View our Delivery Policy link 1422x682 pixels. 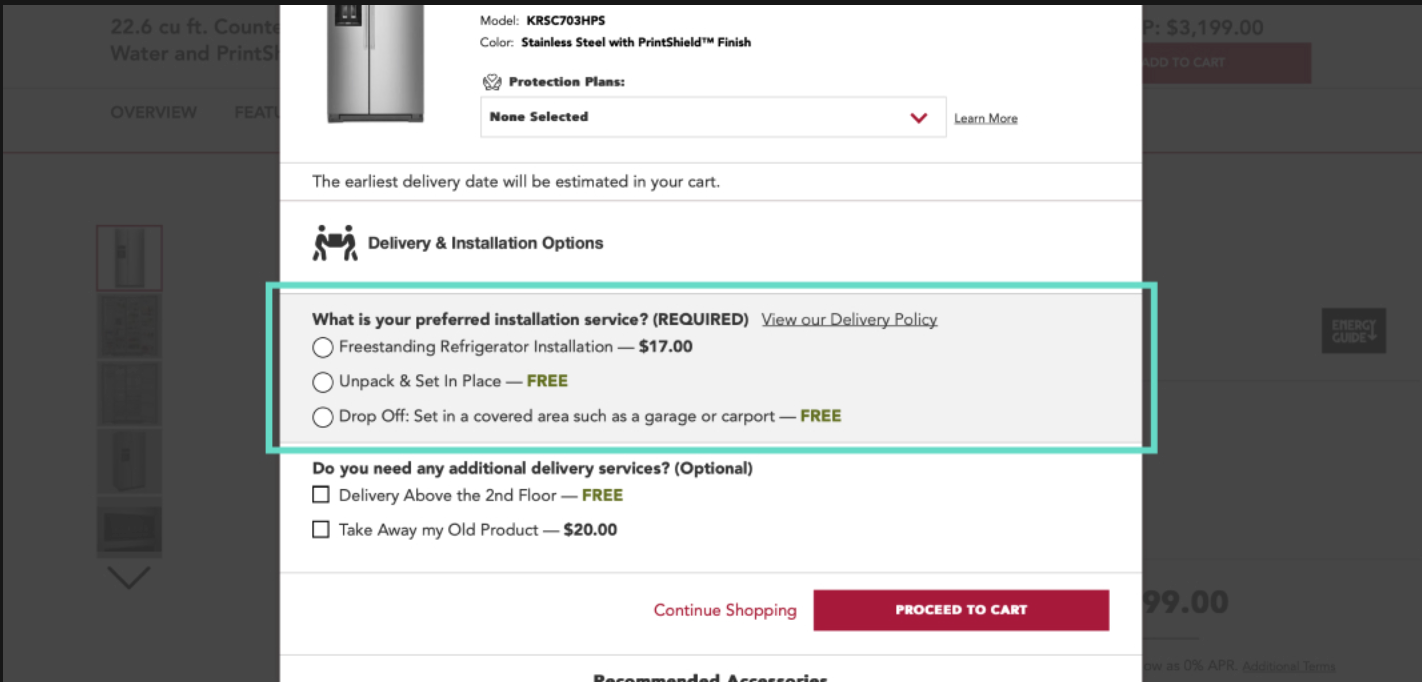(849, 320)
